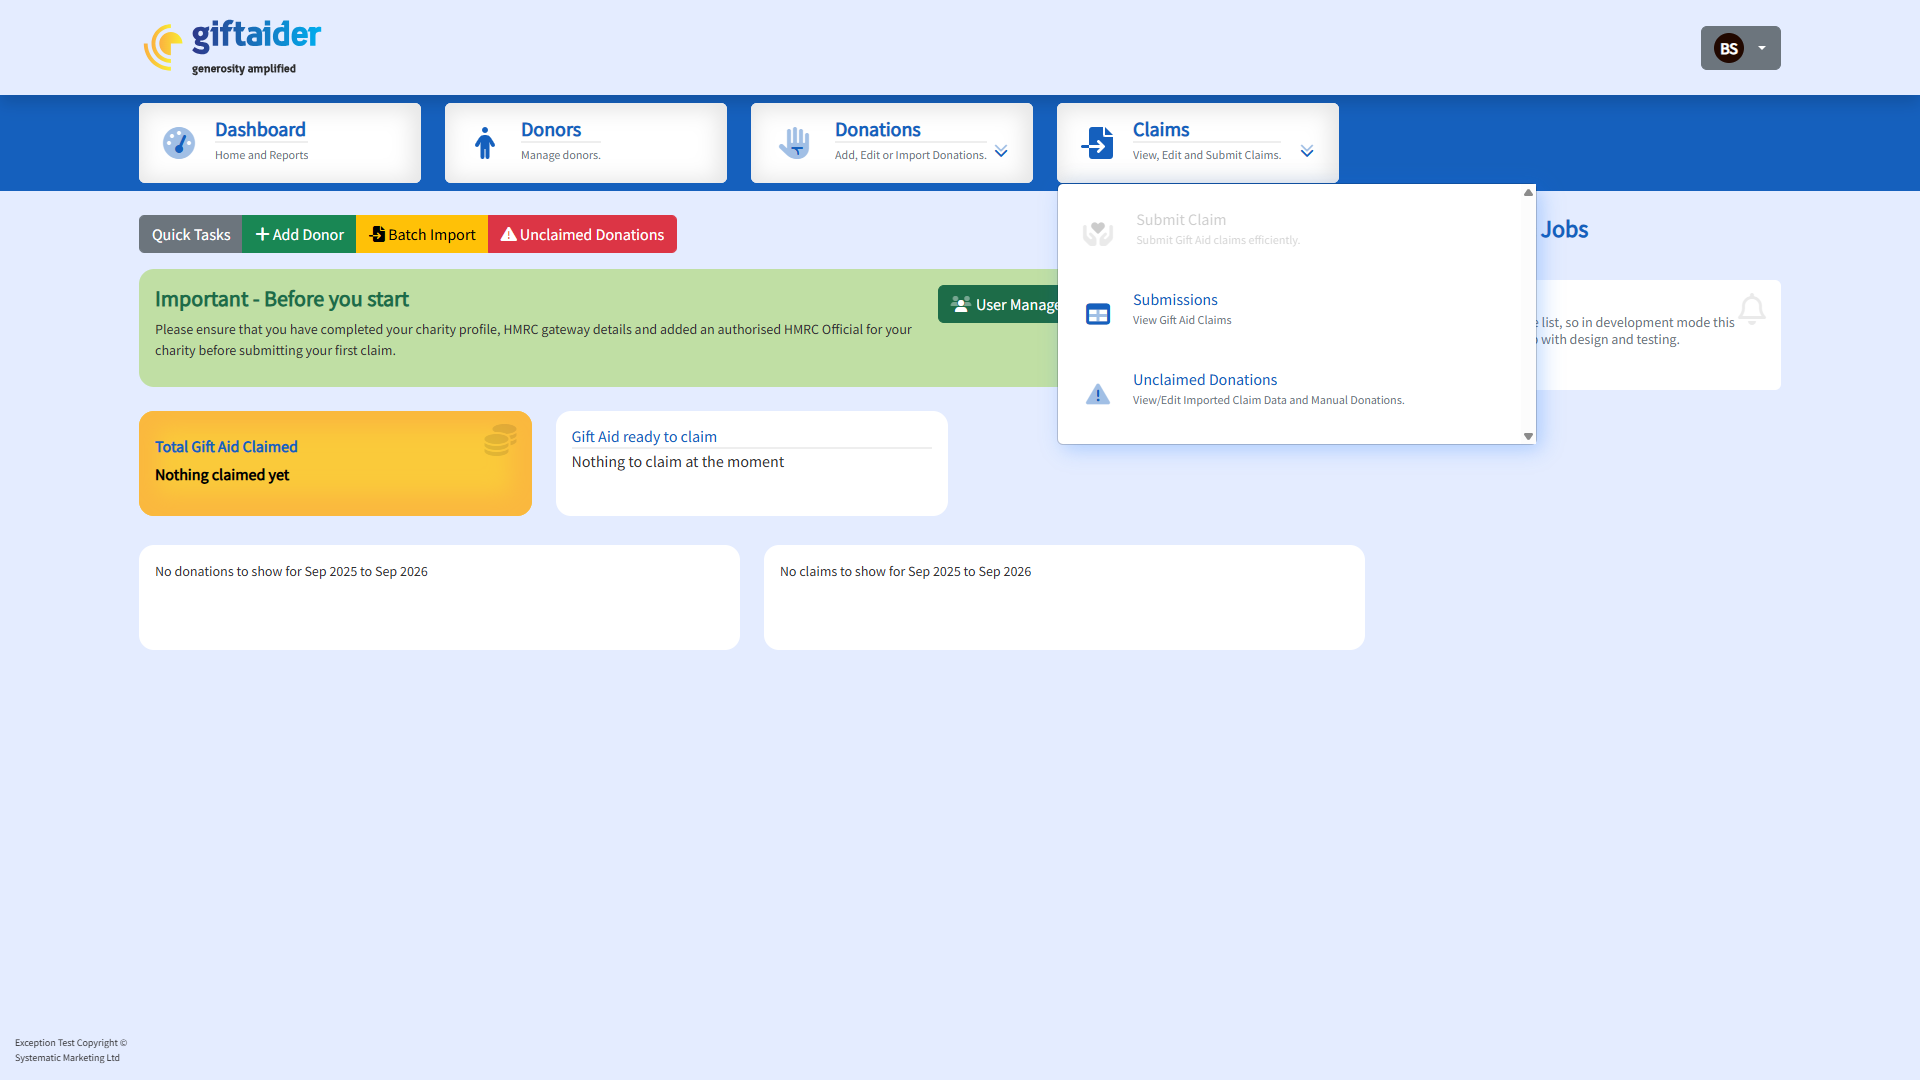The image size is (1920, 1080).
Task: Click the triangle icon on Unclaimed Donations button
Action: pyautogui.click(x=508, y=234)
